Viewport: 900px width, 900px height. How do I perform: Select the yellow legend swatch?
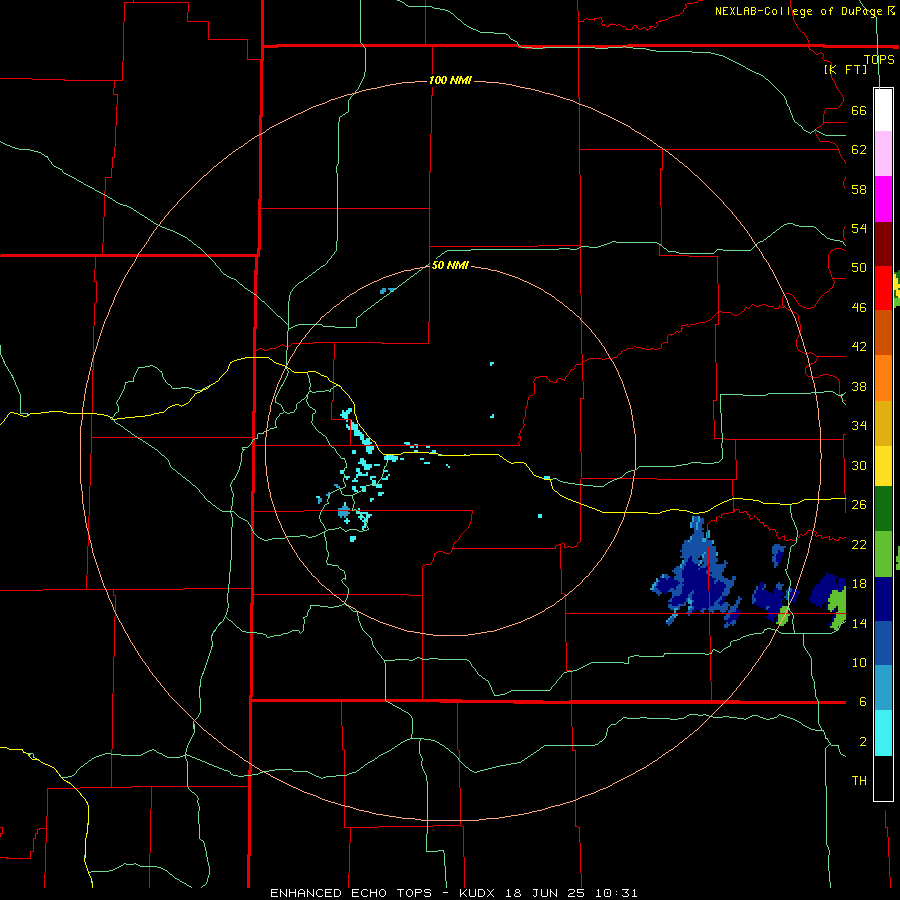[883, 466]
